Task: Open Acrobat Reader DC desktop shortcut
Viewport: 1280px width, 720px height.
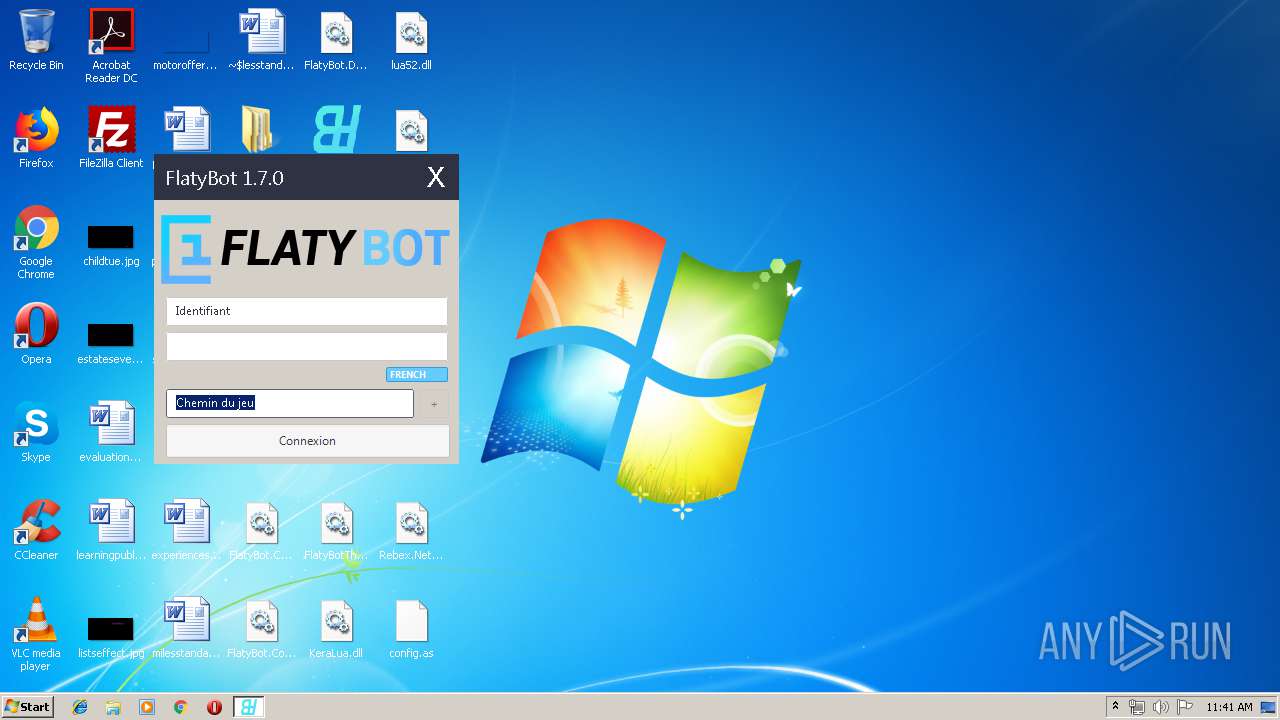Action: (x=111, y=46)
